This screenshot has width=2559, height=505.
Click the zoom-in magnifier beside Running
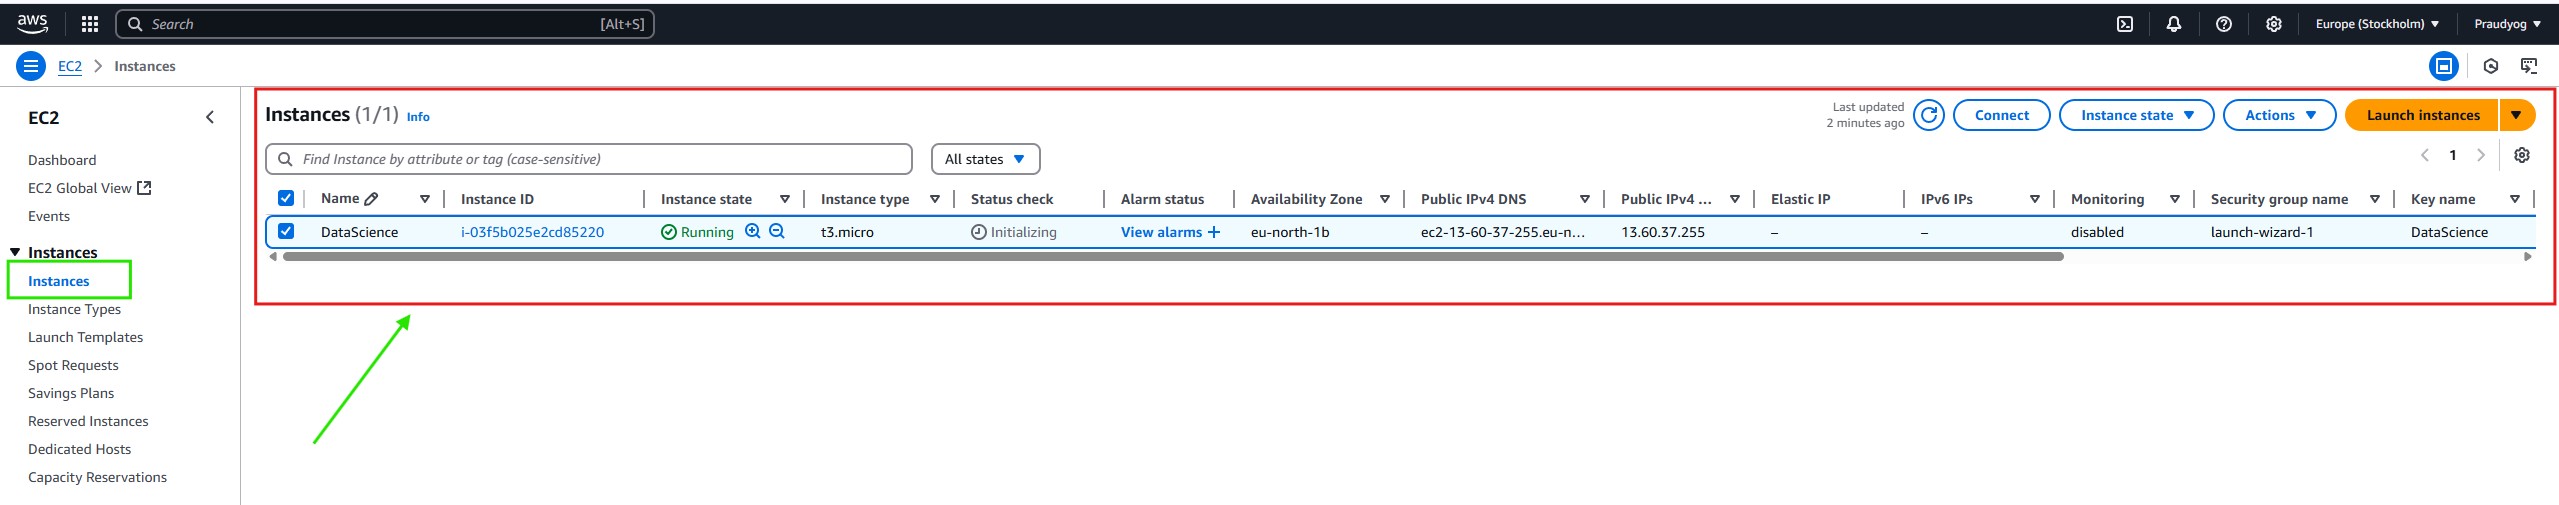point(753,231)
